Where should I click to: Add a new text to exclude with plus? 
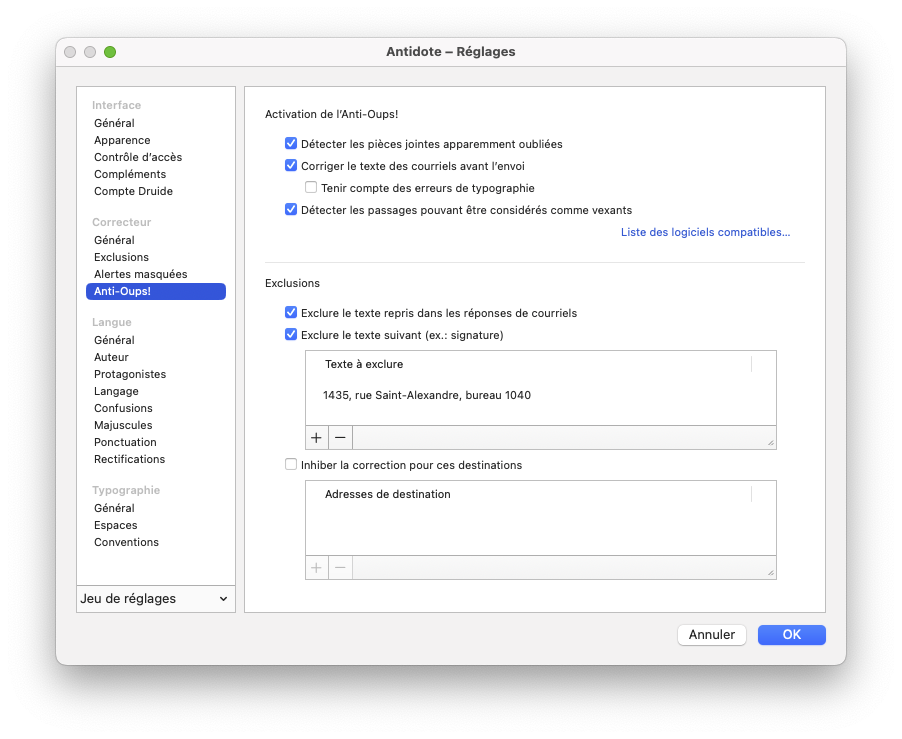[316, 438]
